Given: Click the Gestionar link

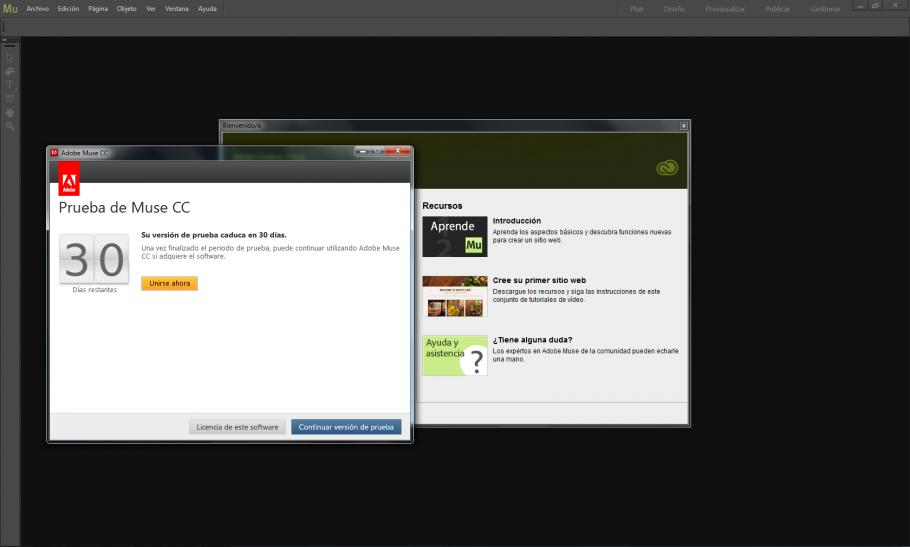Looking at the screenshot, I should 825,9.
